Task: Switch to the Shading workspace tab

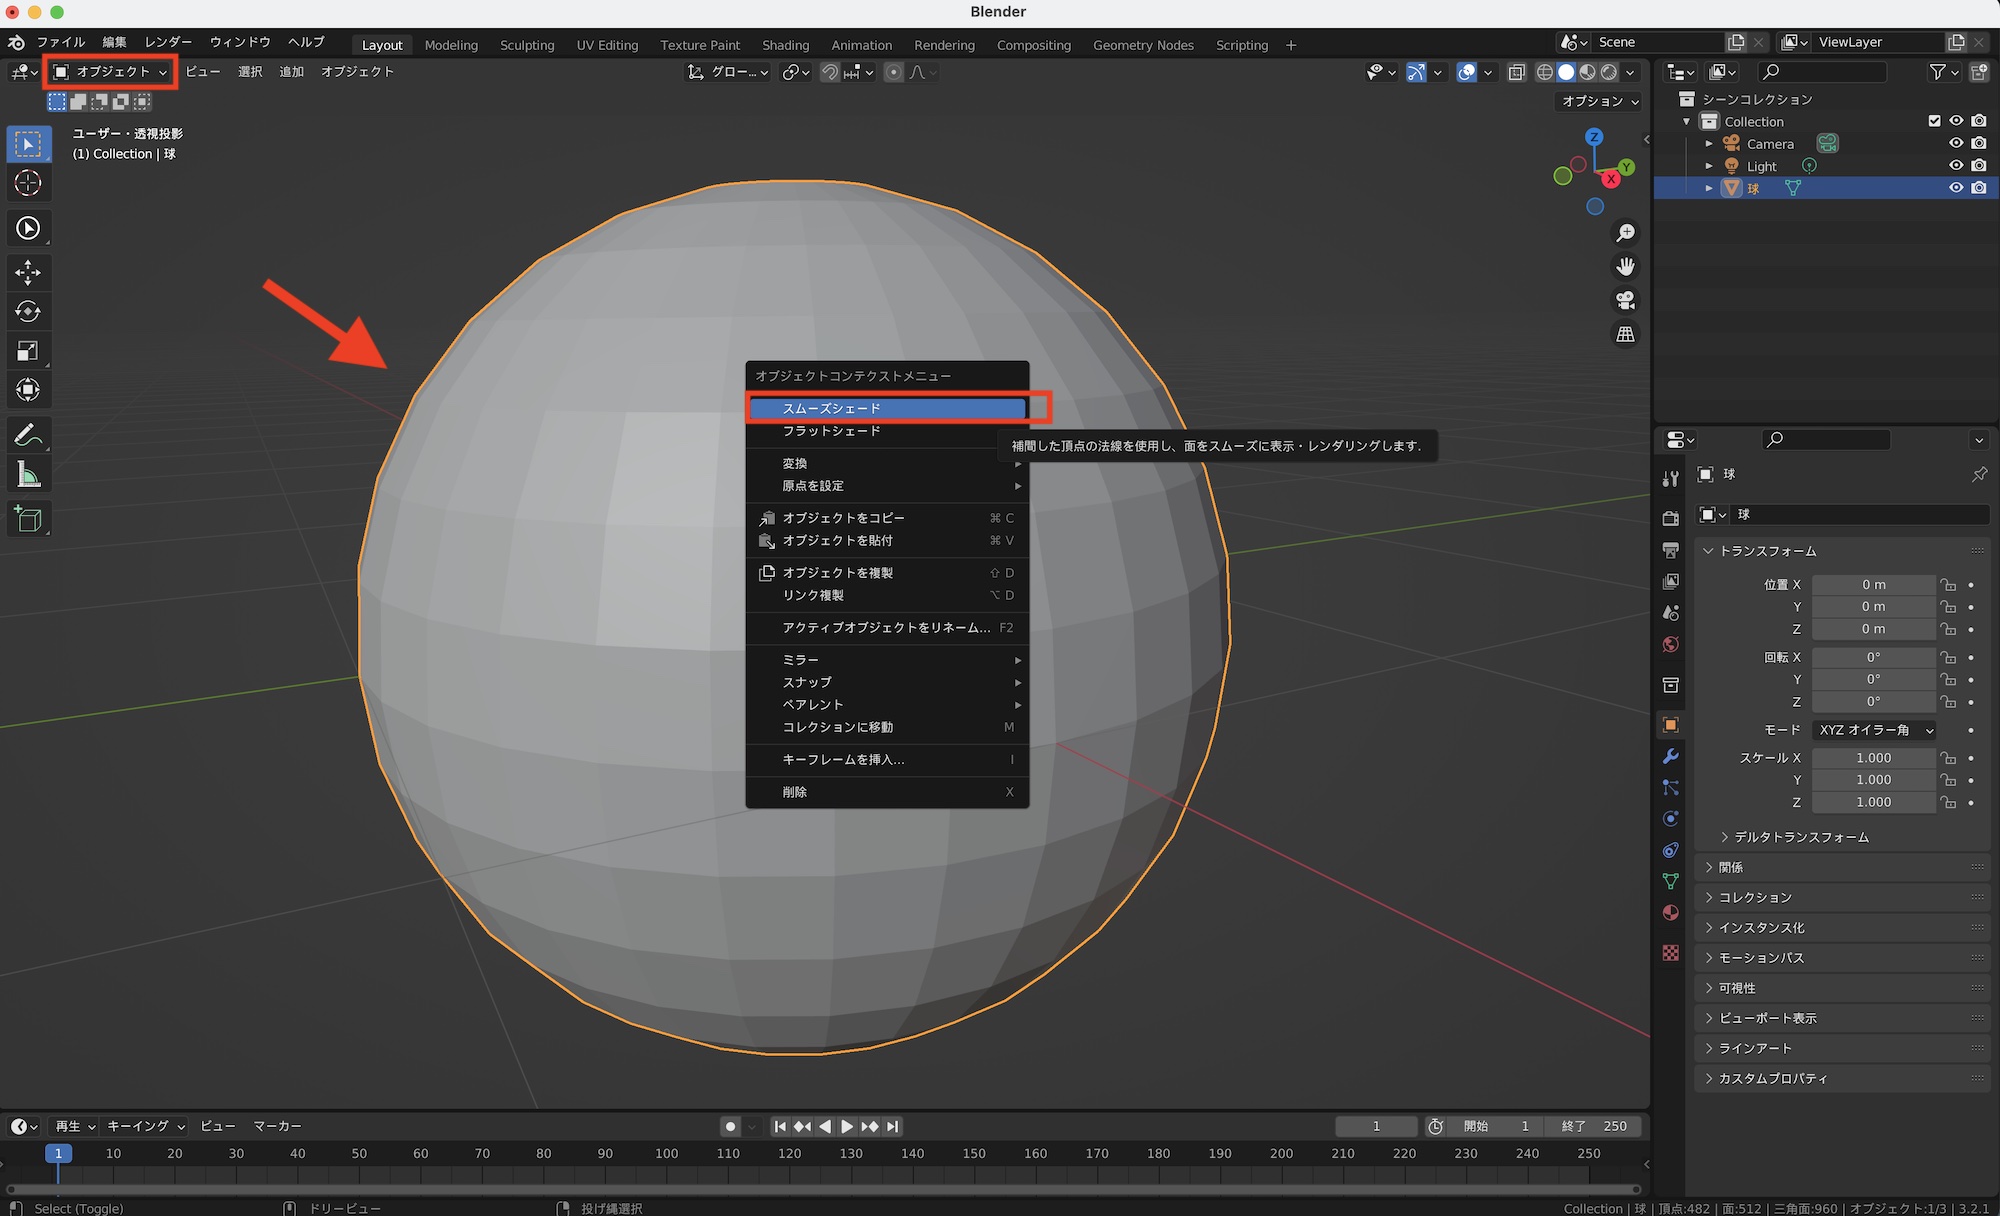Action: click(x=785, y=45)
